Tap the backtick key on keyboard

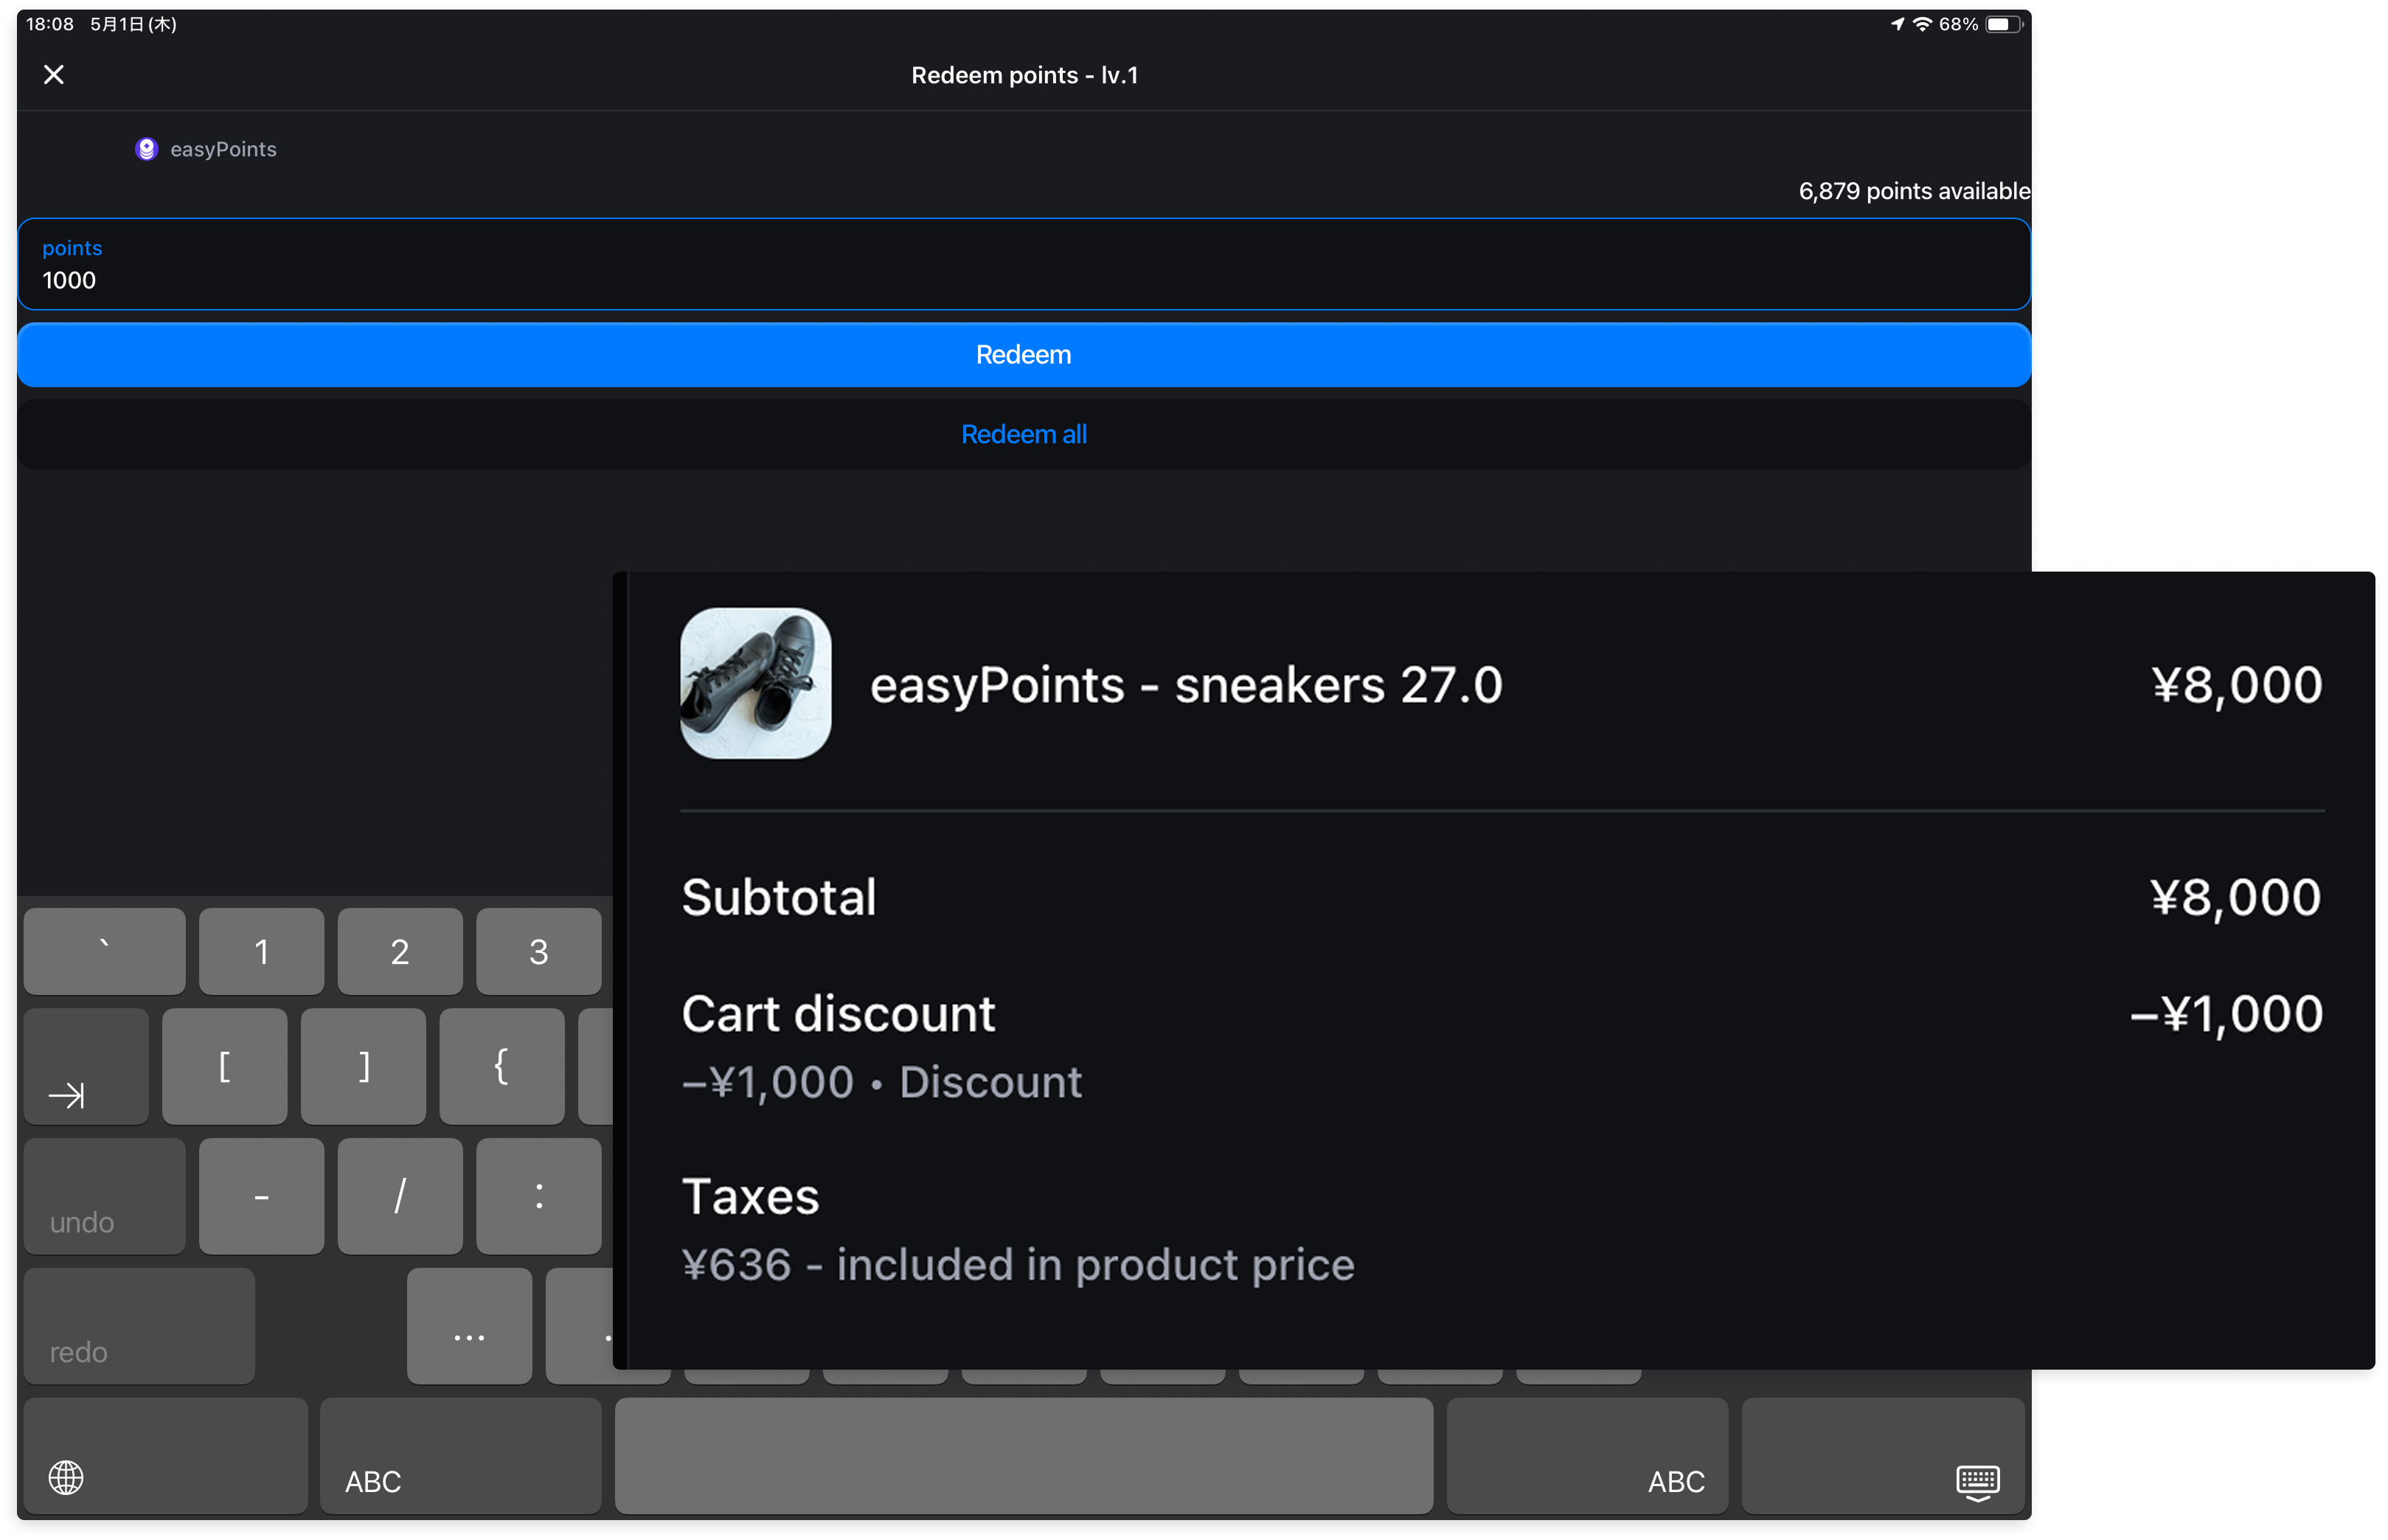(x=104, y=951)
